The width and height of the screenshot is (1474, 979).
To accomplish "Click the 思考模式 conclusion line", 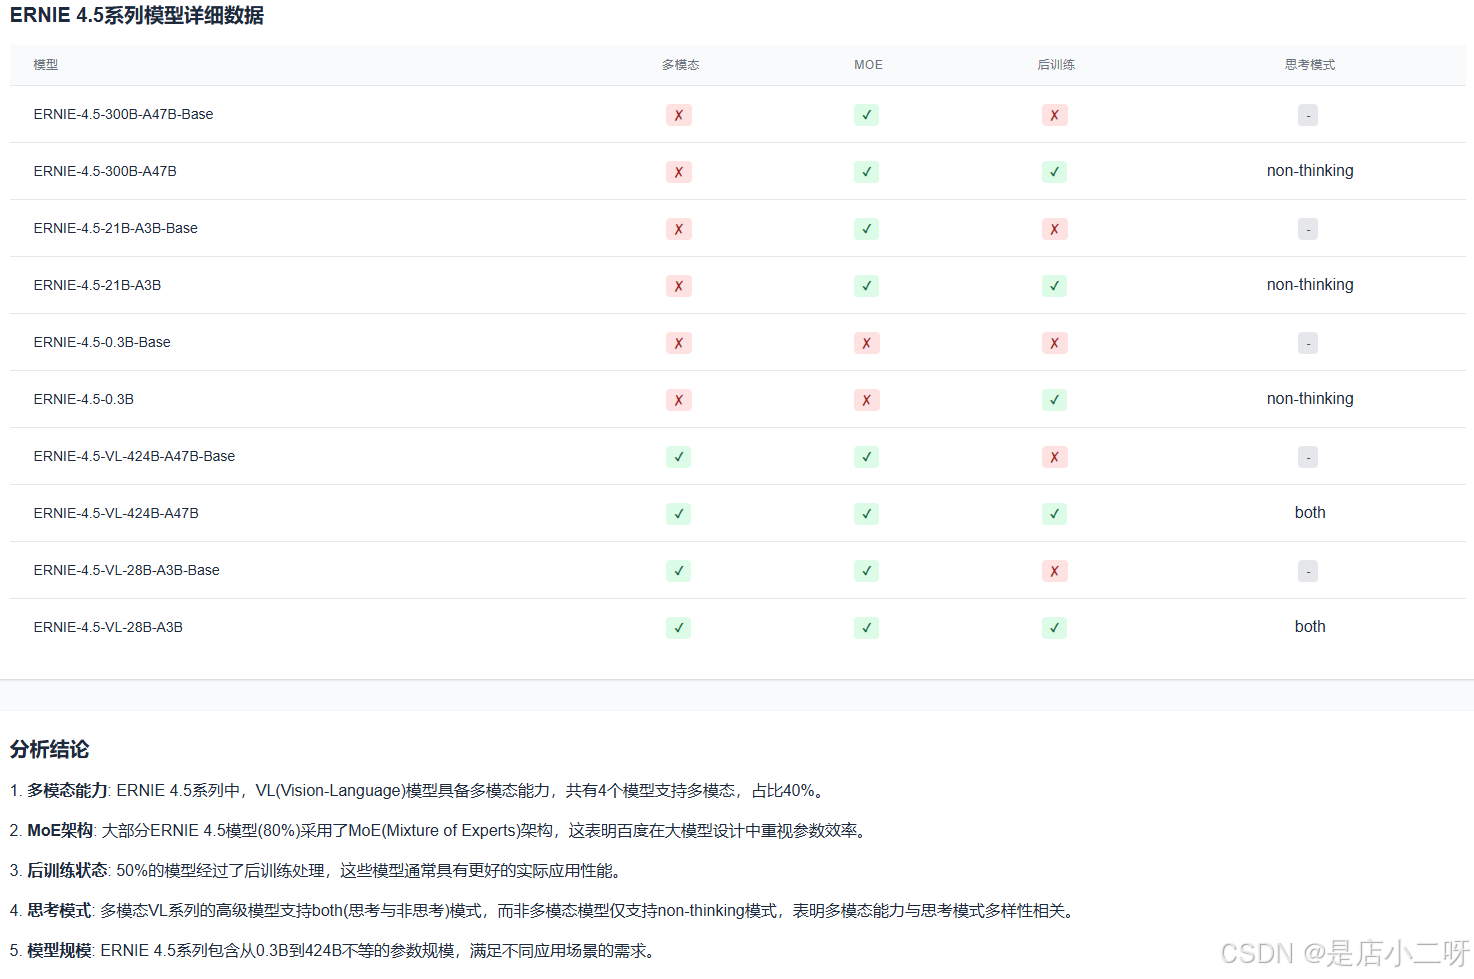I will 545,911.
